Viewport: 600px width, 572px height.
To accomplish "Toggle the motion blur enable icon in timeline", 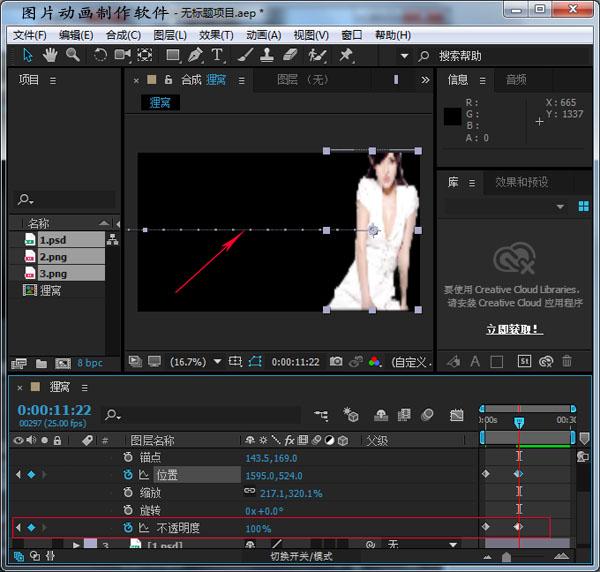I will [x=427, y=415].
